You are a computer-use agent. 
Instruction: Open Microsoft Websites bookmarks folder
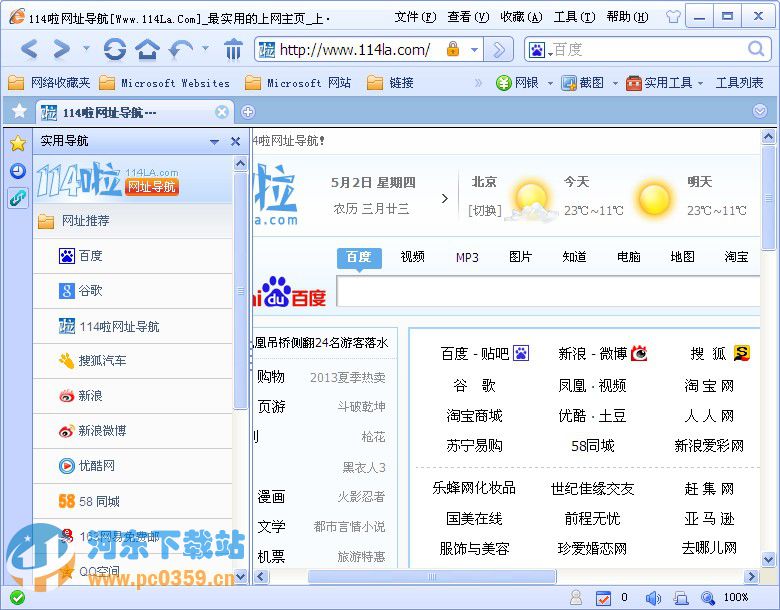pyautogui.click(x=165, y=83)
